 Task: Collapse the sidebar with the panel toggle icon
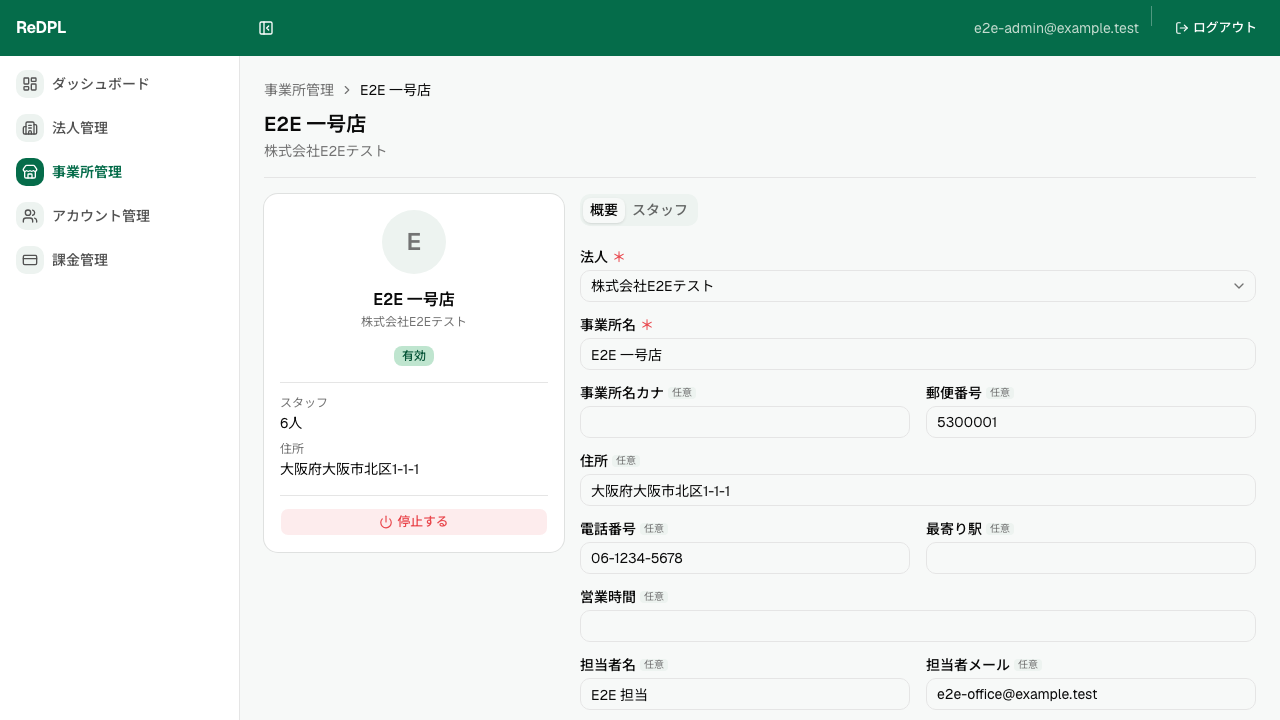point(266,28)
